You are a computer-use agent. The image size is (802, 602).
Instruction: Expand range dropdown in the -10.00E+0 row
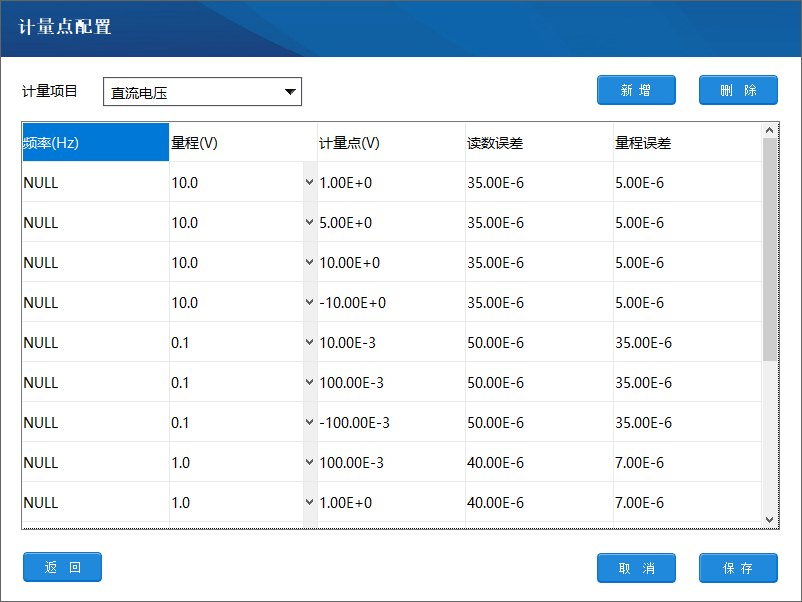[309, 303]
